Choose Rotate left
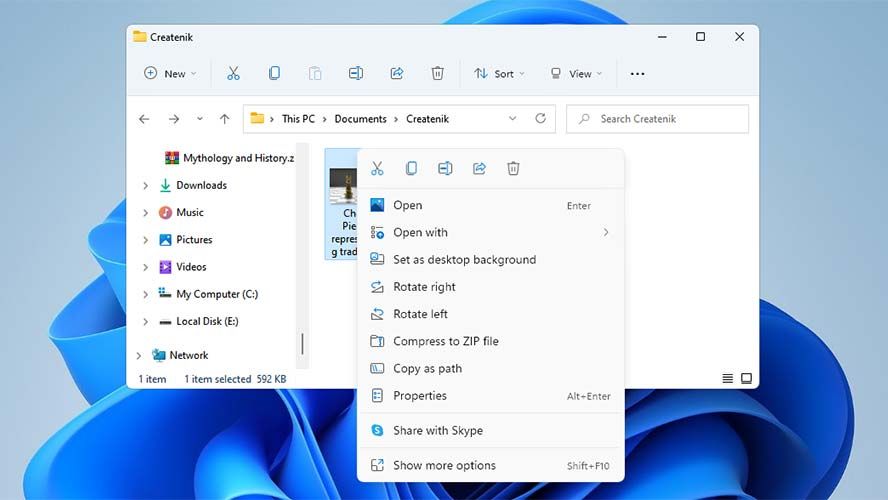888x500 pixels. tap(490, 314)
